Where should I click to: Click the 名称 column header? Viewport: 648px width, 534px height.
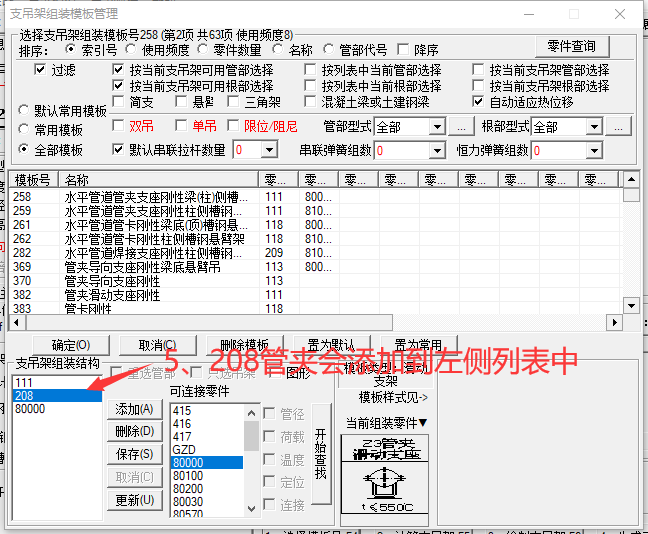pos(158,180)
